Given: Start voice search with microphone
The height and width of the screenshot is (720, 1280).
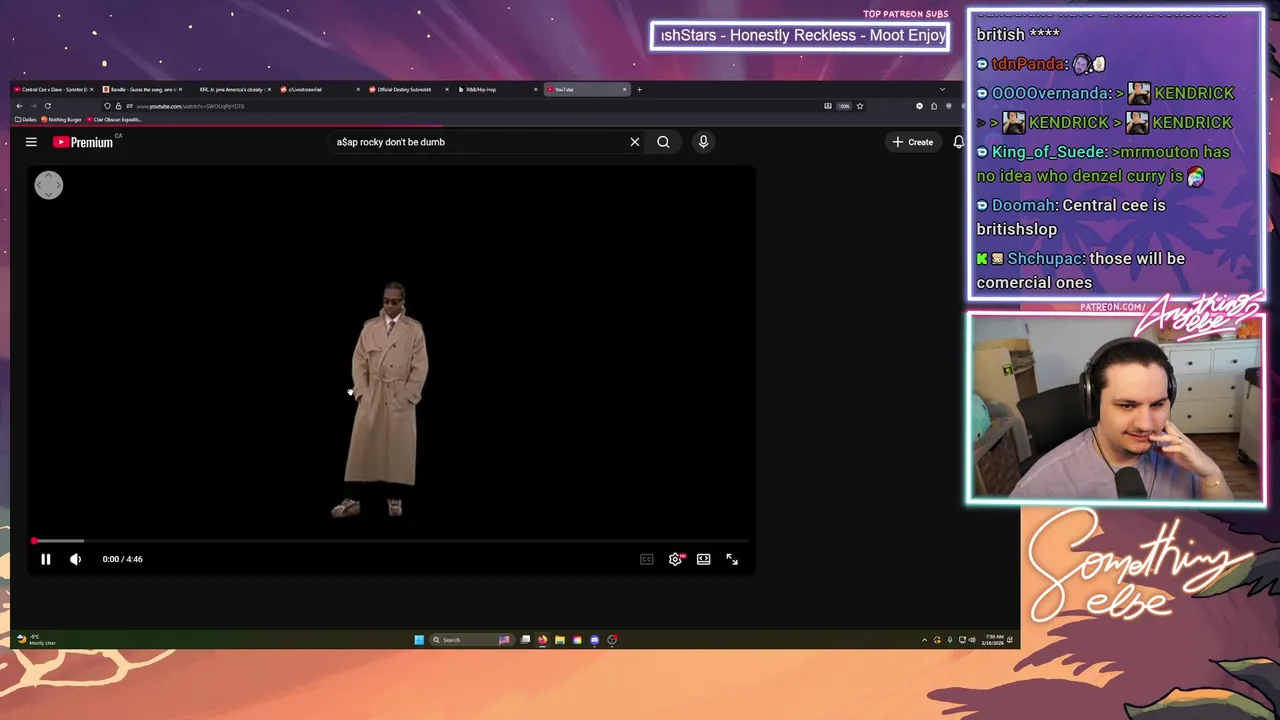Looking at the screenshot, I should point(703,142).
